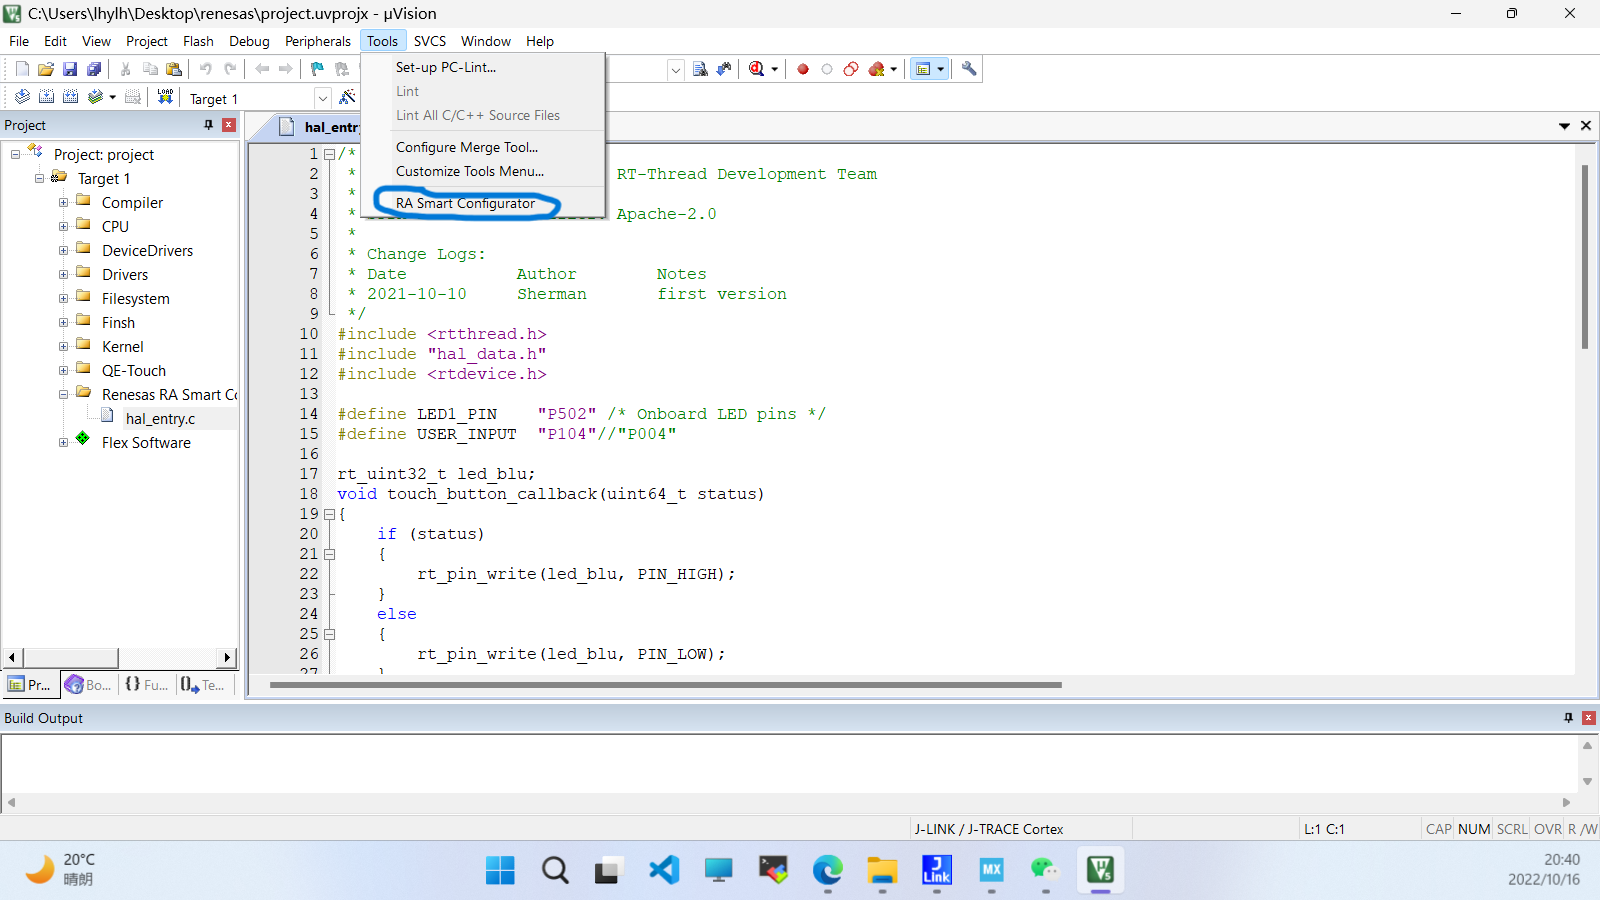Viewport: 1600px width, 900px height.
Task: Switch to Templates tab at panel bottom
Action: (203, 685)
